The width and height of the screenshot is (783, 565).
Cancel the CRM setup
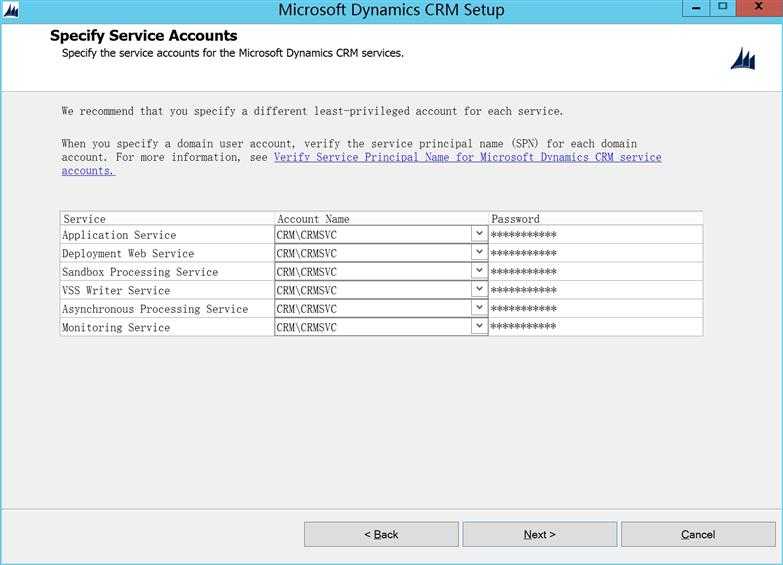(x=698, y=535)
